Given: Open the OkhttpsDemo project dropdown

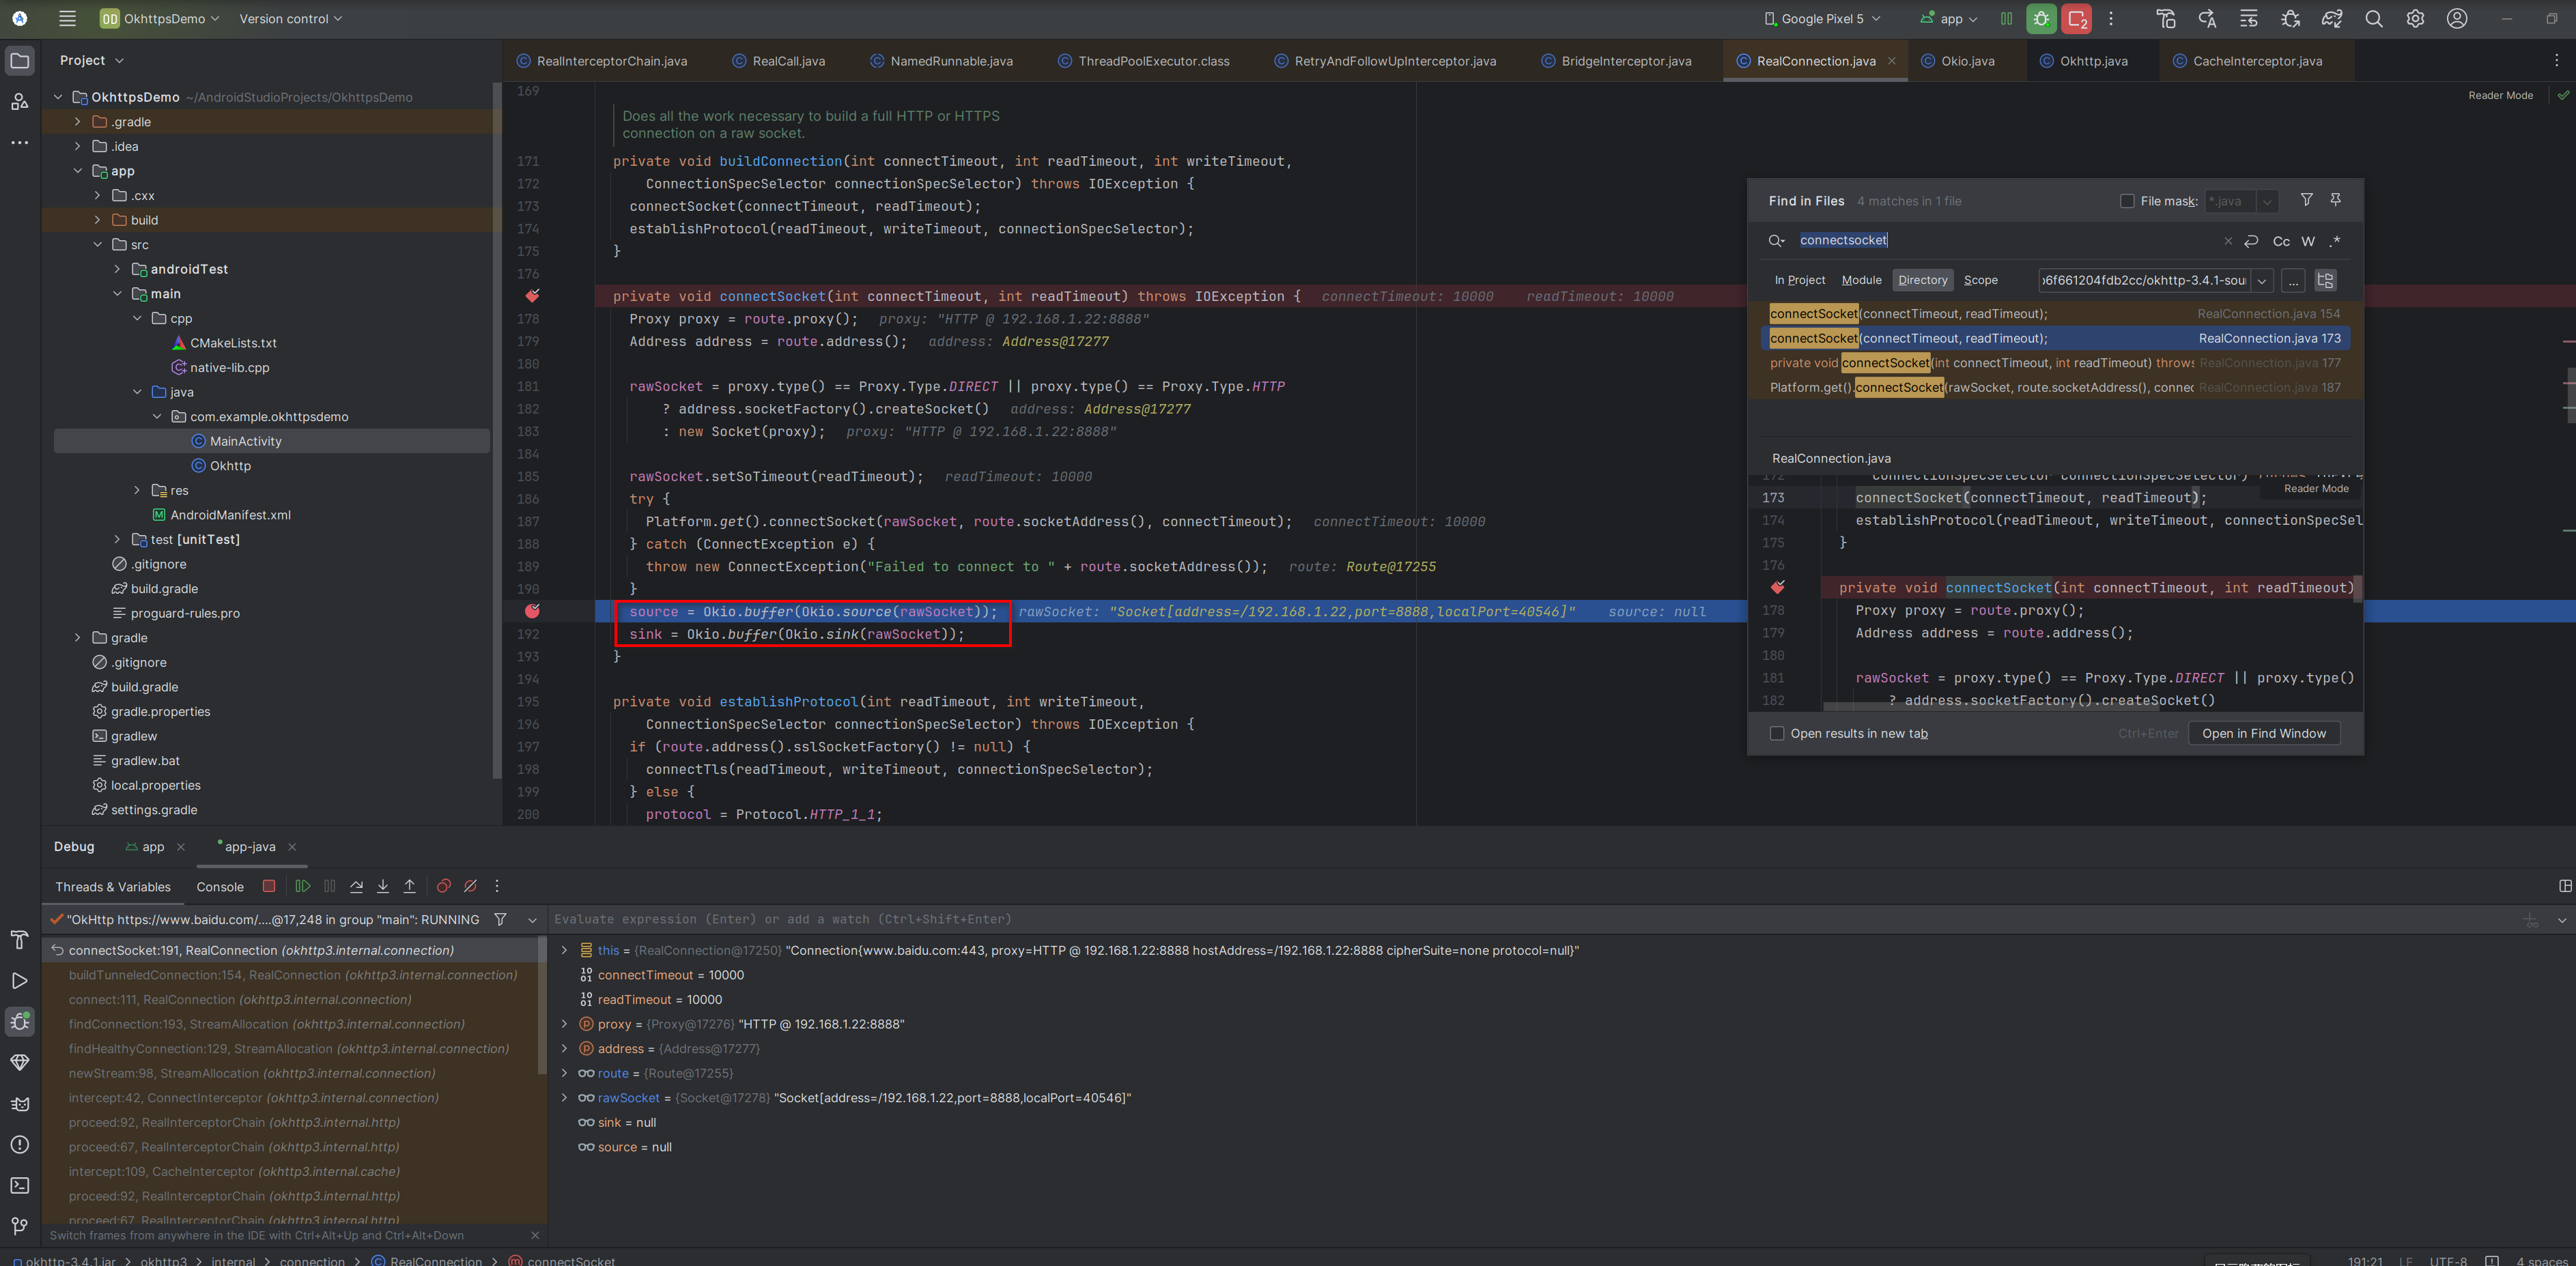Looking at the screenshot, I should (160, 19).
